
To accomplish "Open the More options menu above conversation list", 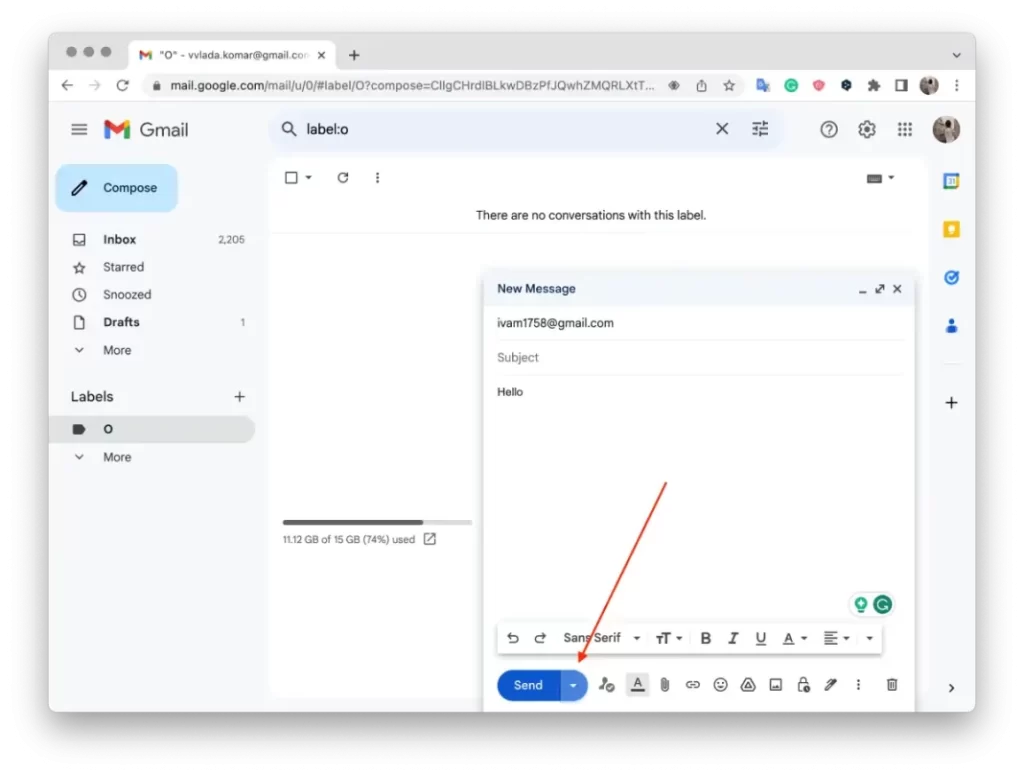I will 377,178.
